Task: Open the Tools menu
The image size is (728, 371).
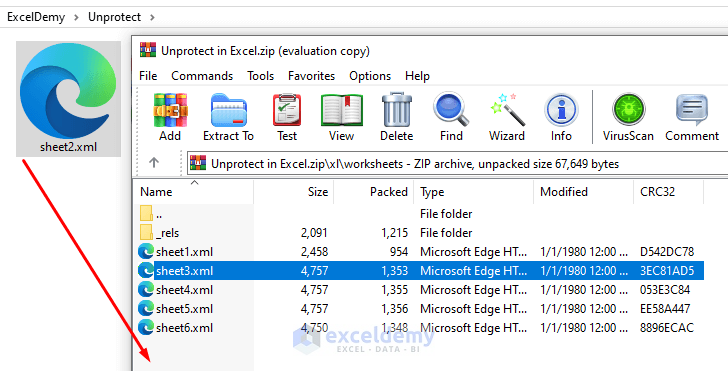Action: [260, 76]
